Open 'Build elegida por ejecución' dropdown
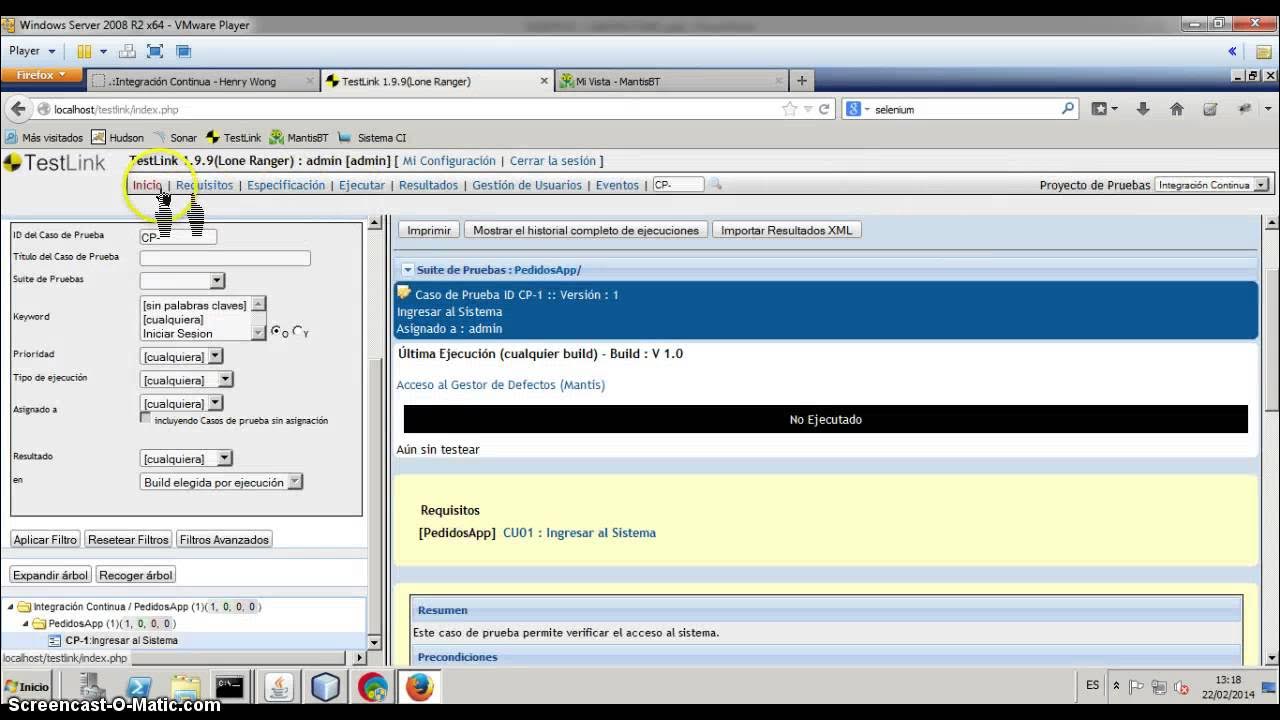Viewport: 1280px width, 720px height. tap(221, 482)
